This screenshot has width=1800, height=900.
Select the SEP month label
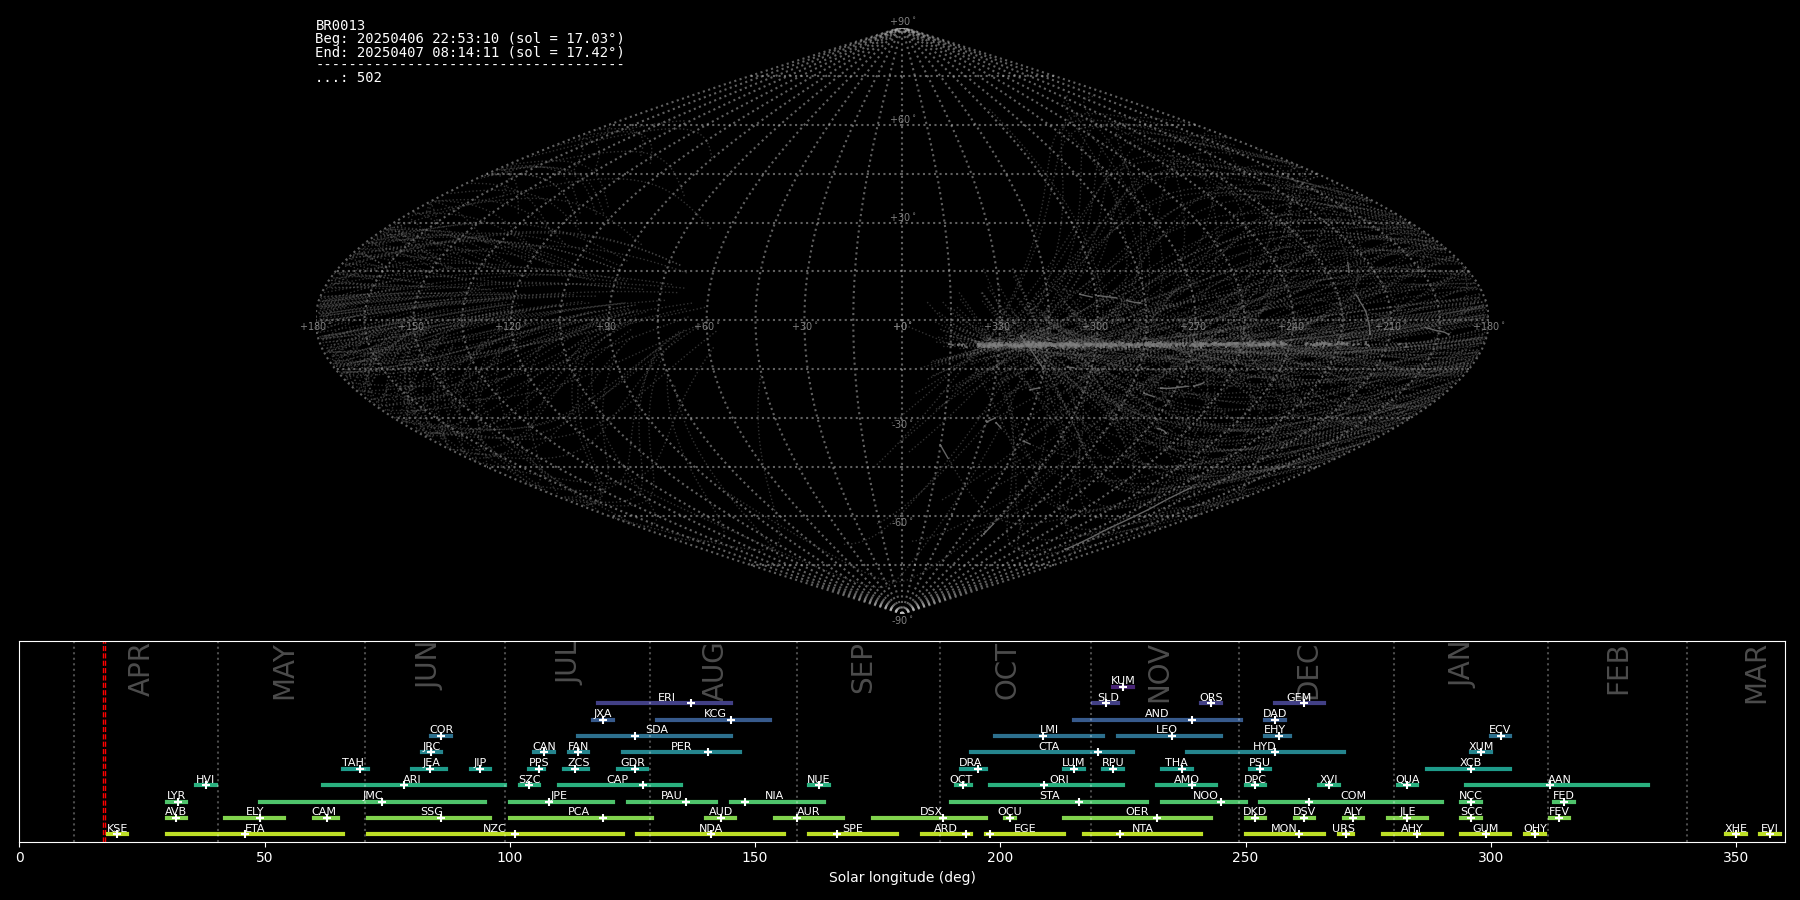tap(862, 669)
